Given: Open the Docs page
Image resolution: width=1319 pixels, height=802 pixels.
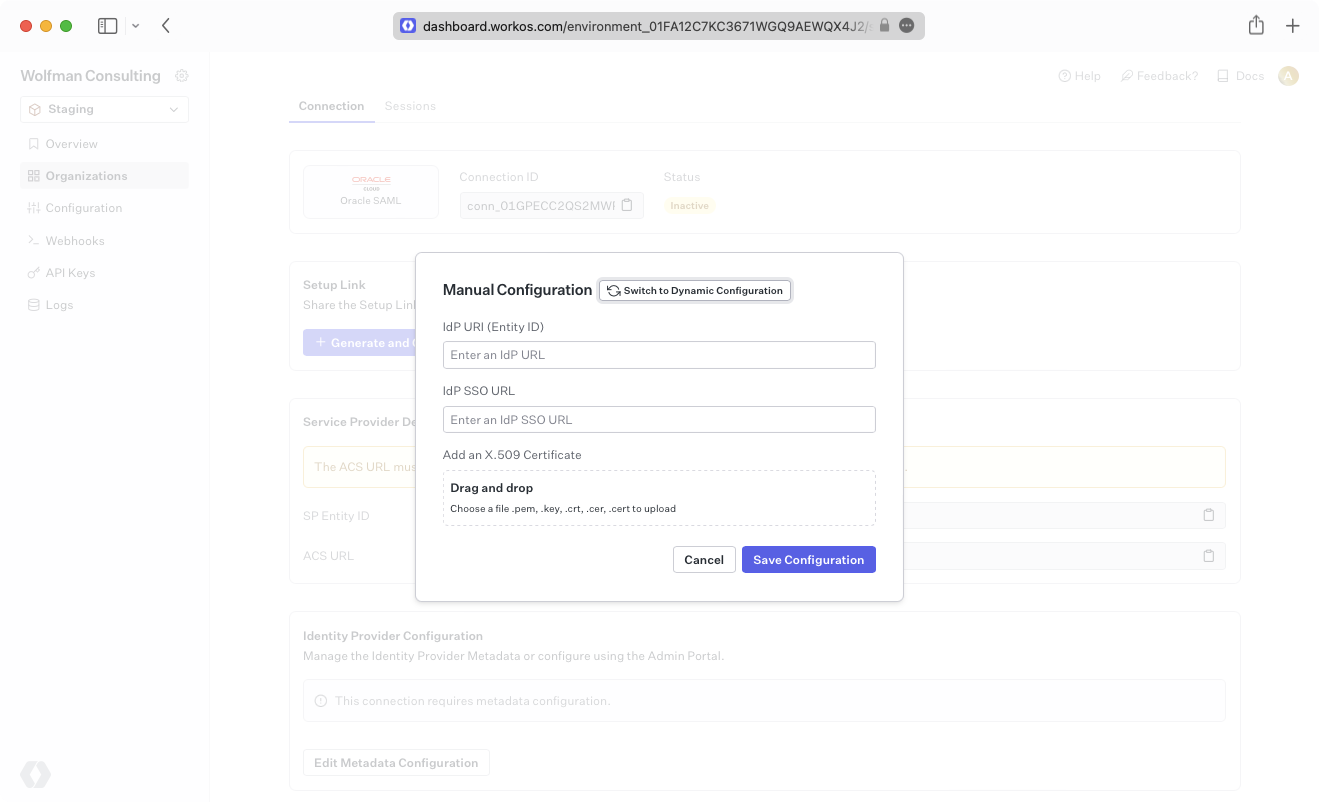Looking at the screenshot, I should coord(1240,75).
